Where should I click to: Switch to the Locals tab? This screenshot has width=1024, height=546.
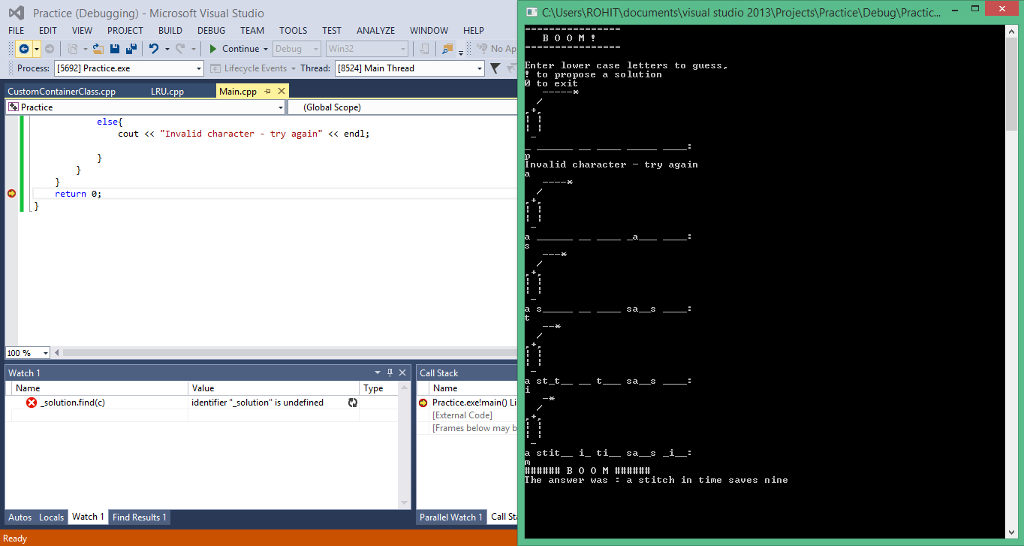52,517
